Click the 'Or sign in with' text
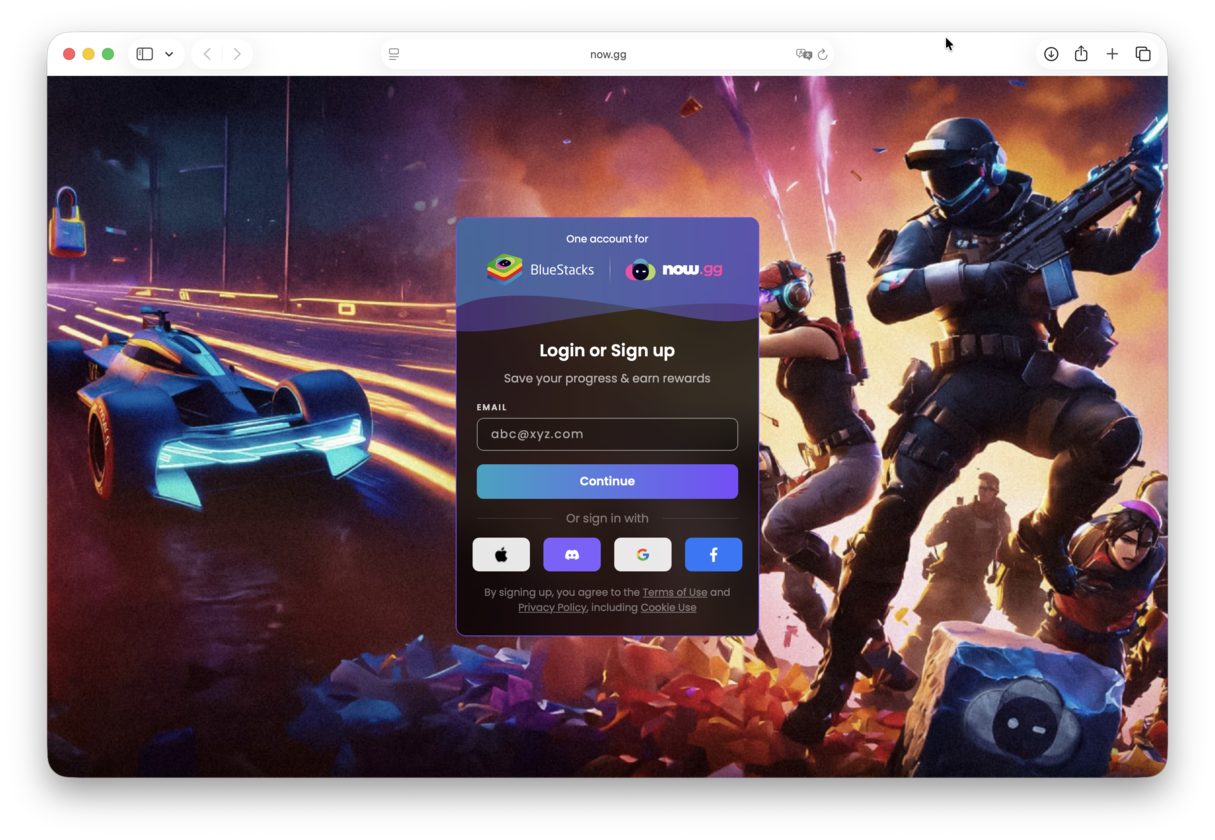Image resolution: width=1215 pixels, height=840 pixels. 607,518
